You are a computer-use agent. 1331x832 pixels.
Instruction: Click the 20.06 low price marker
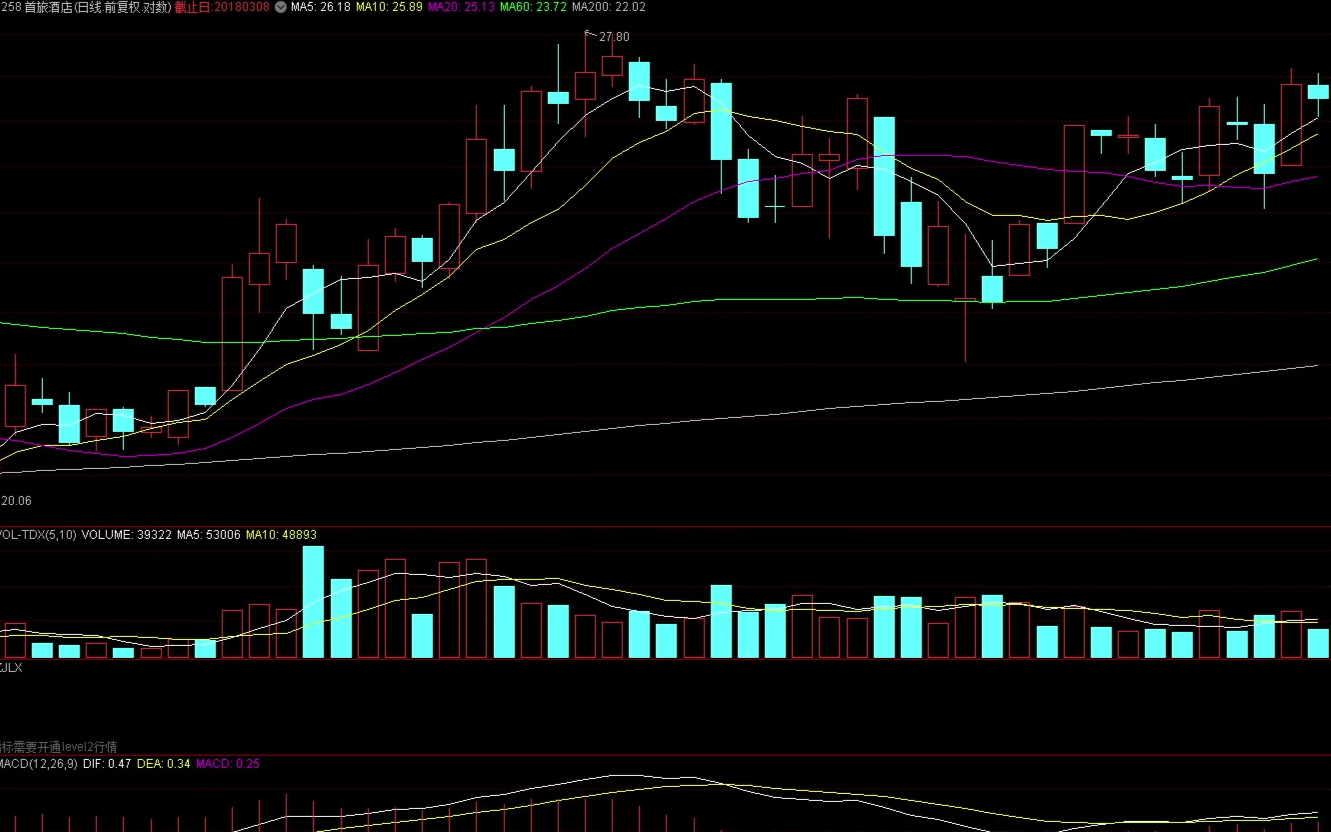click(x=16, y=500)
